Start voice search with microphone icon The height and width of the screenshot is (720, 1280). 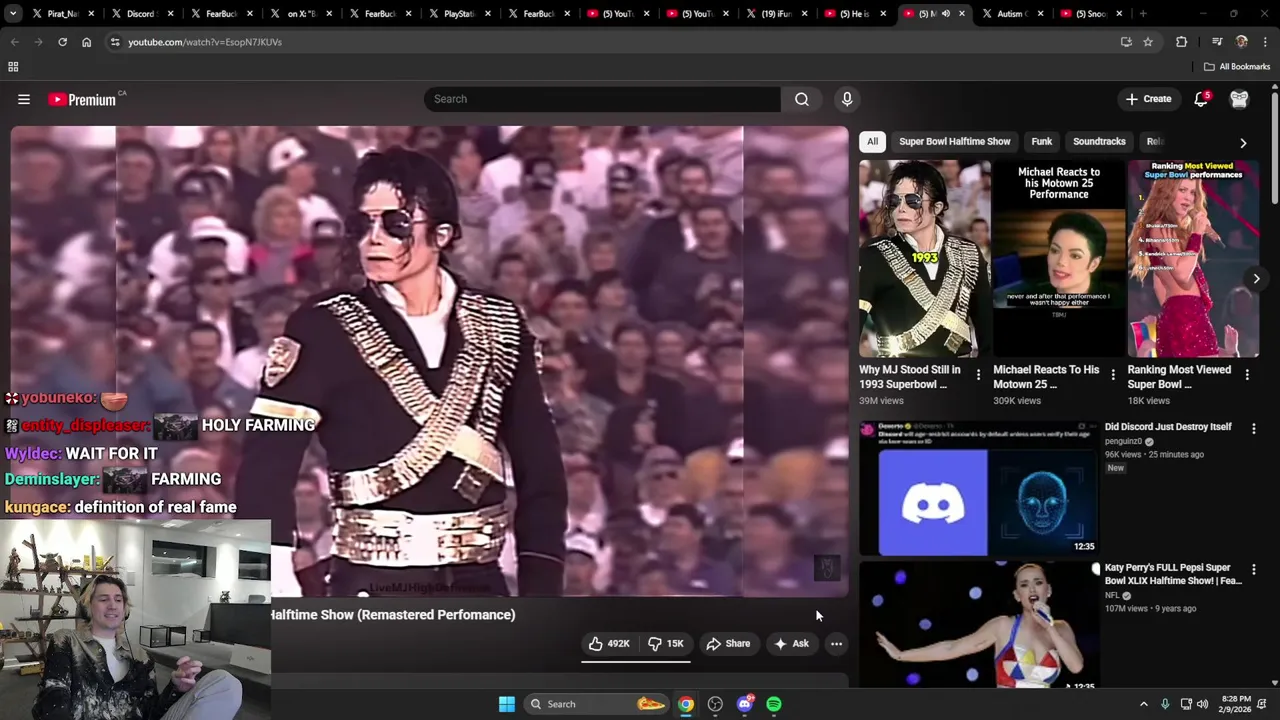[x=847, y=99]
